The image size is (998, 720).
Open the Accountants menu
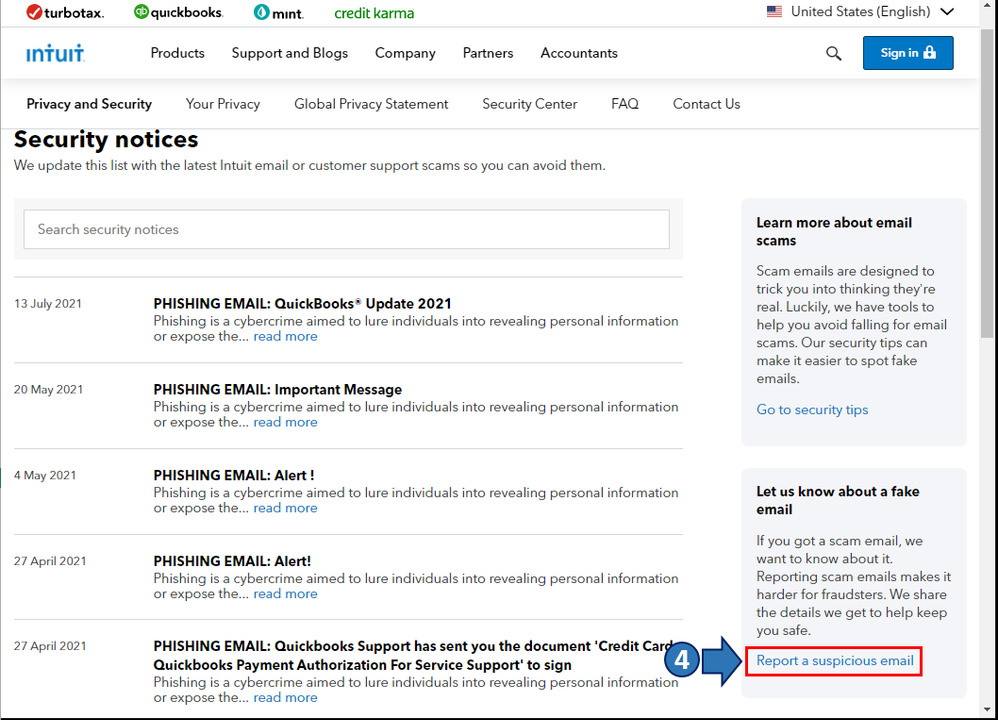click(x=579, y=53)
